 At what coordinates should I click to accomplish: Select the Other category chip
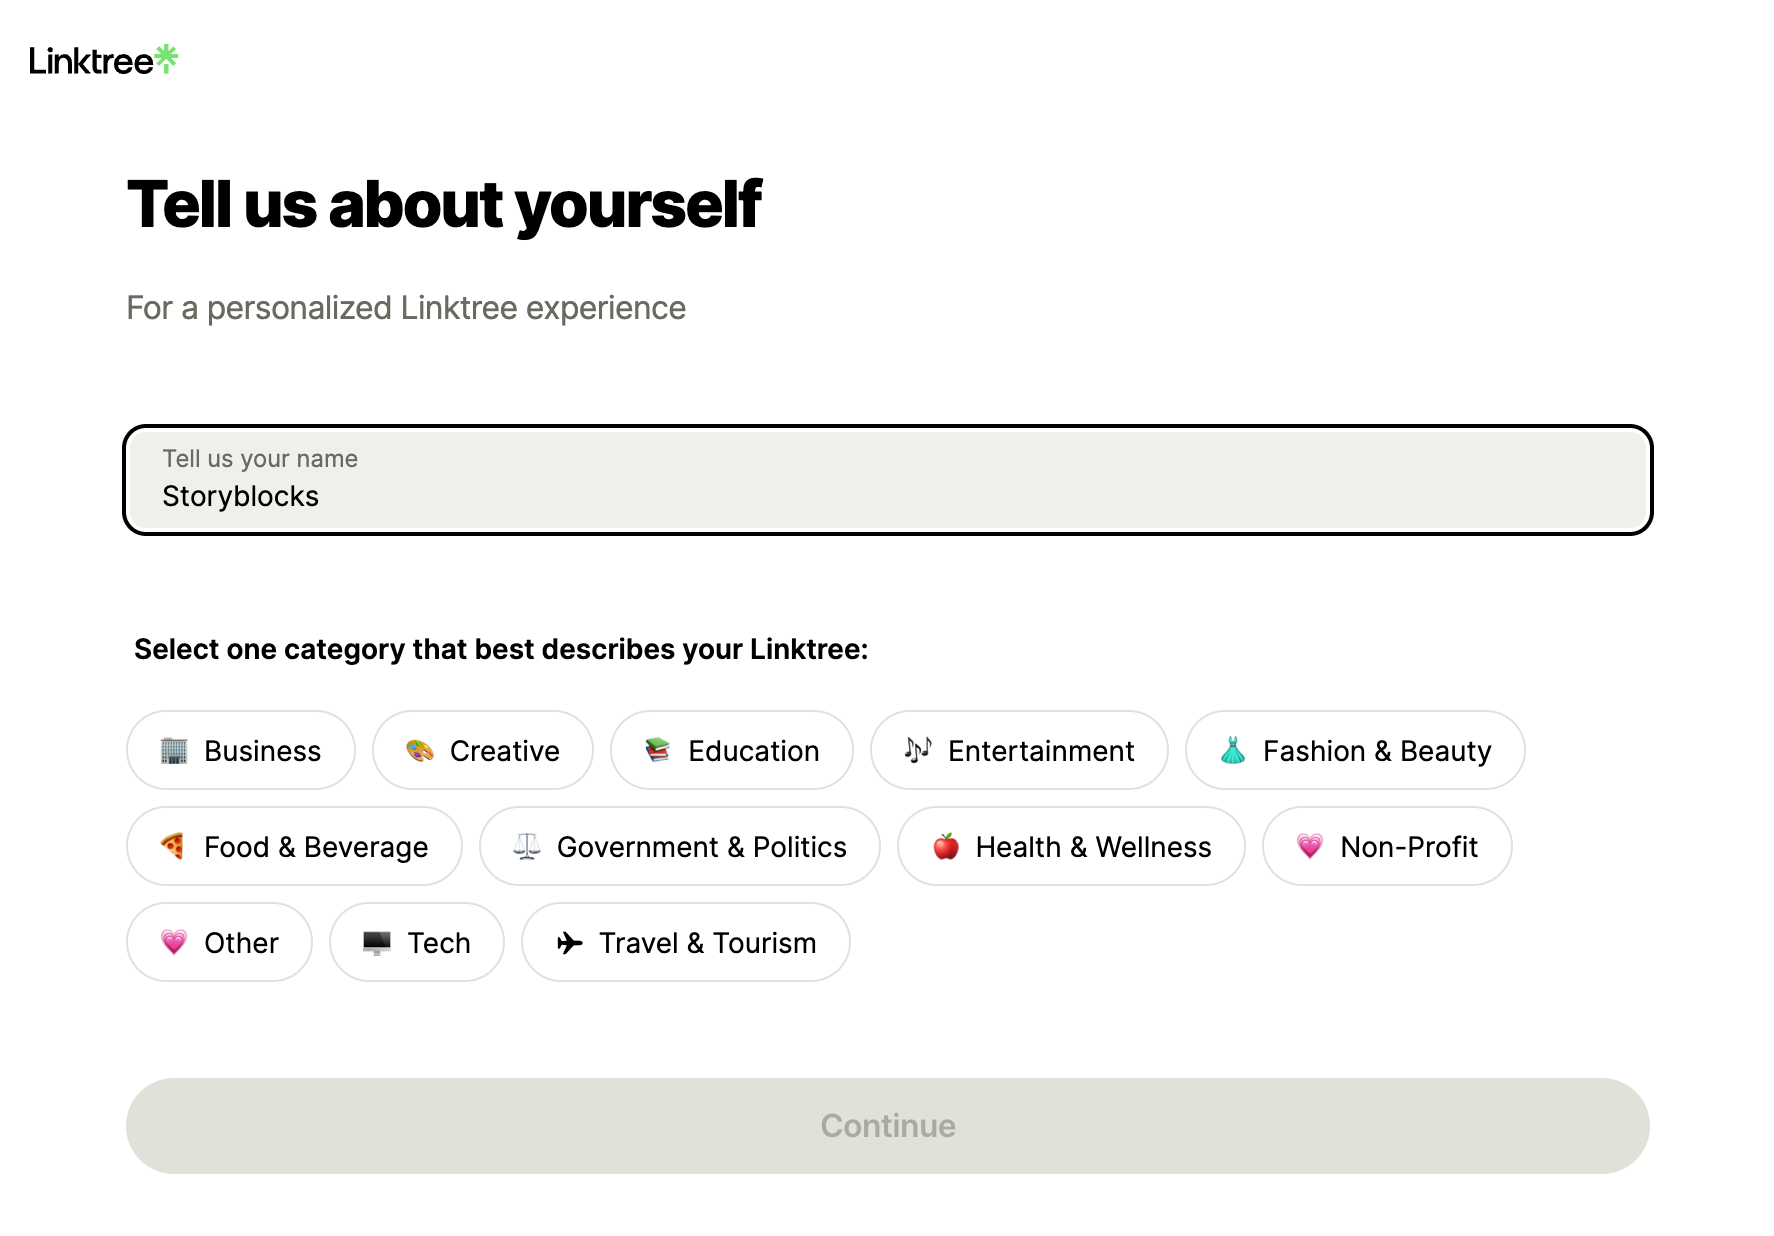(220, 942)
